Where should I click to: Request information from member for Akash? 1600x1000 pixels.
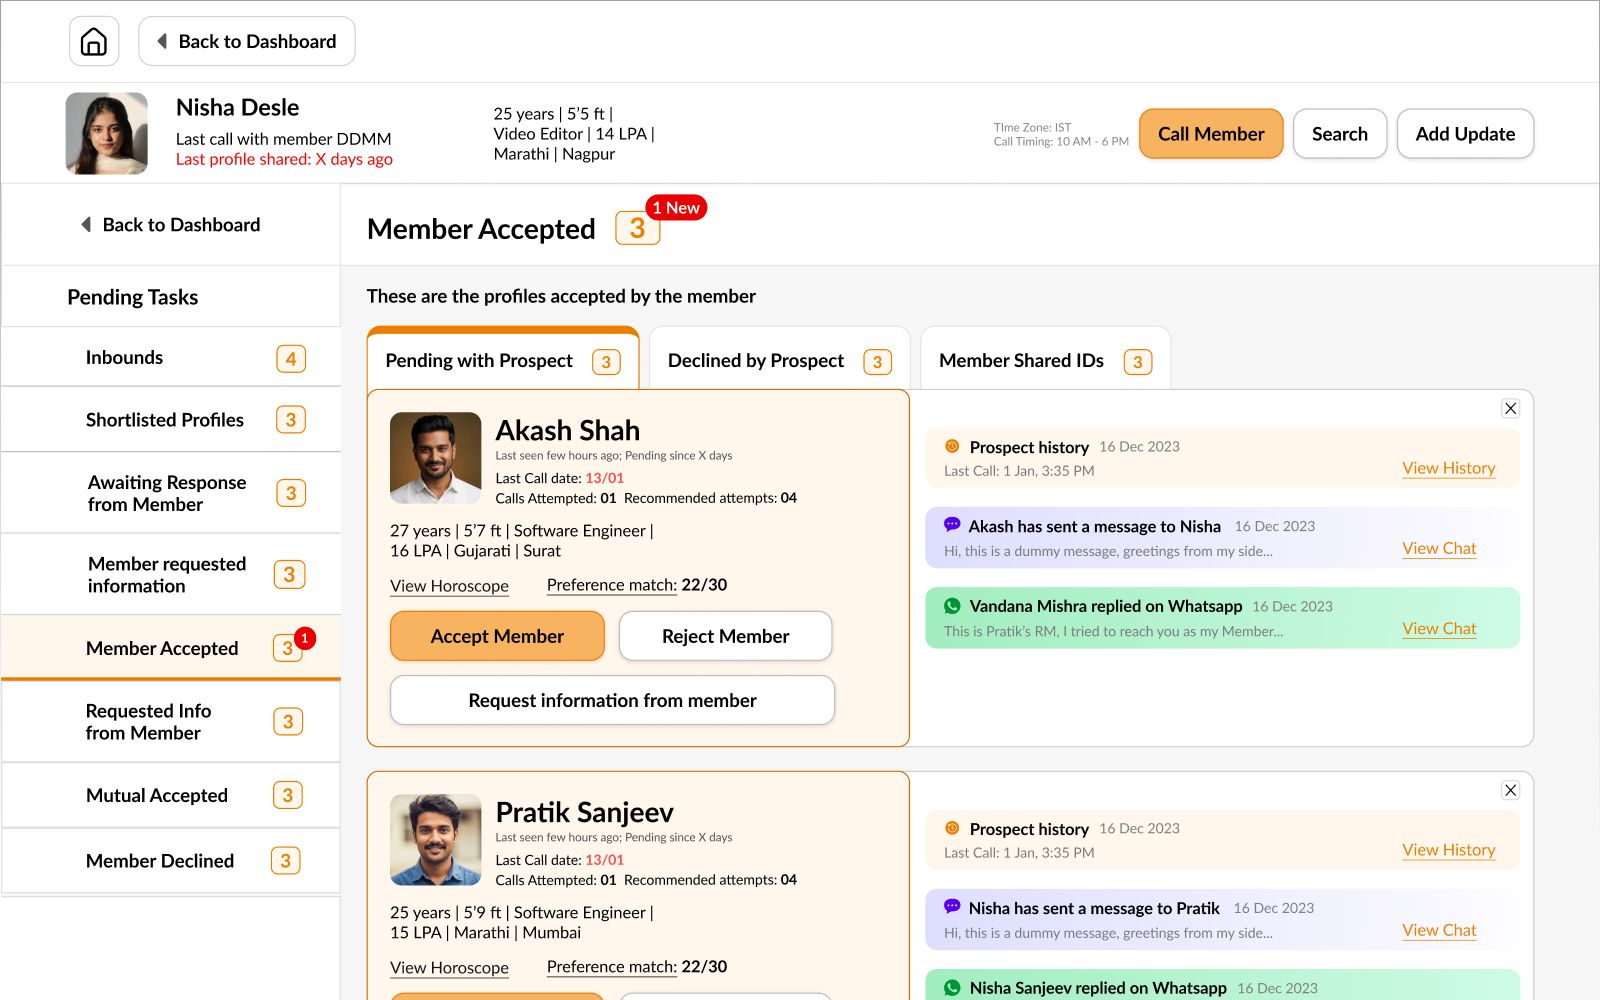612,700
